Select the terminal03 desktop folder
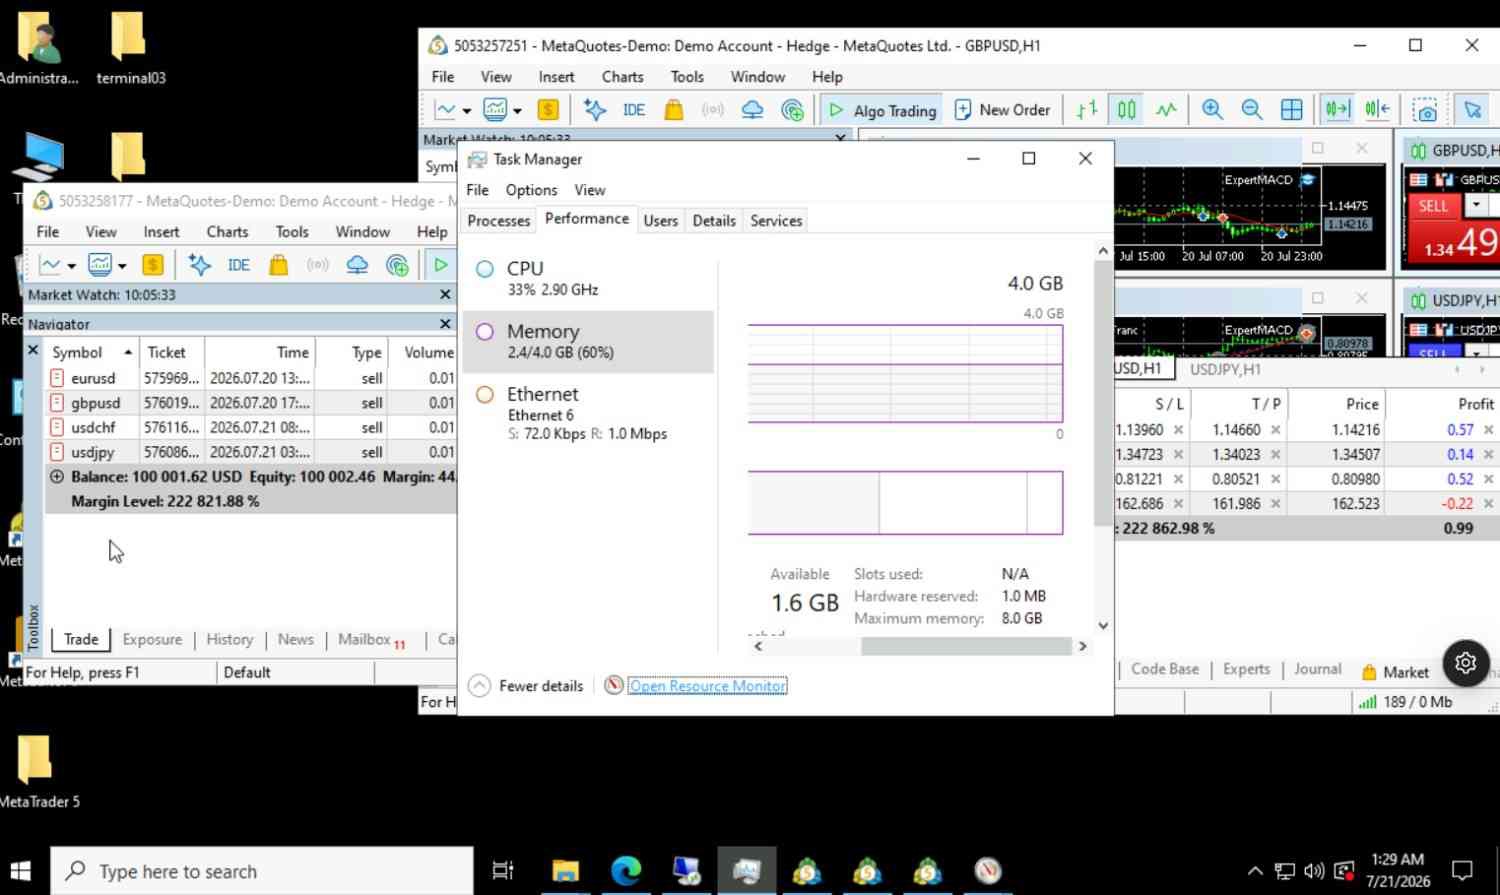The width and height of the screenshot is (1500, 895). [130, 48]
